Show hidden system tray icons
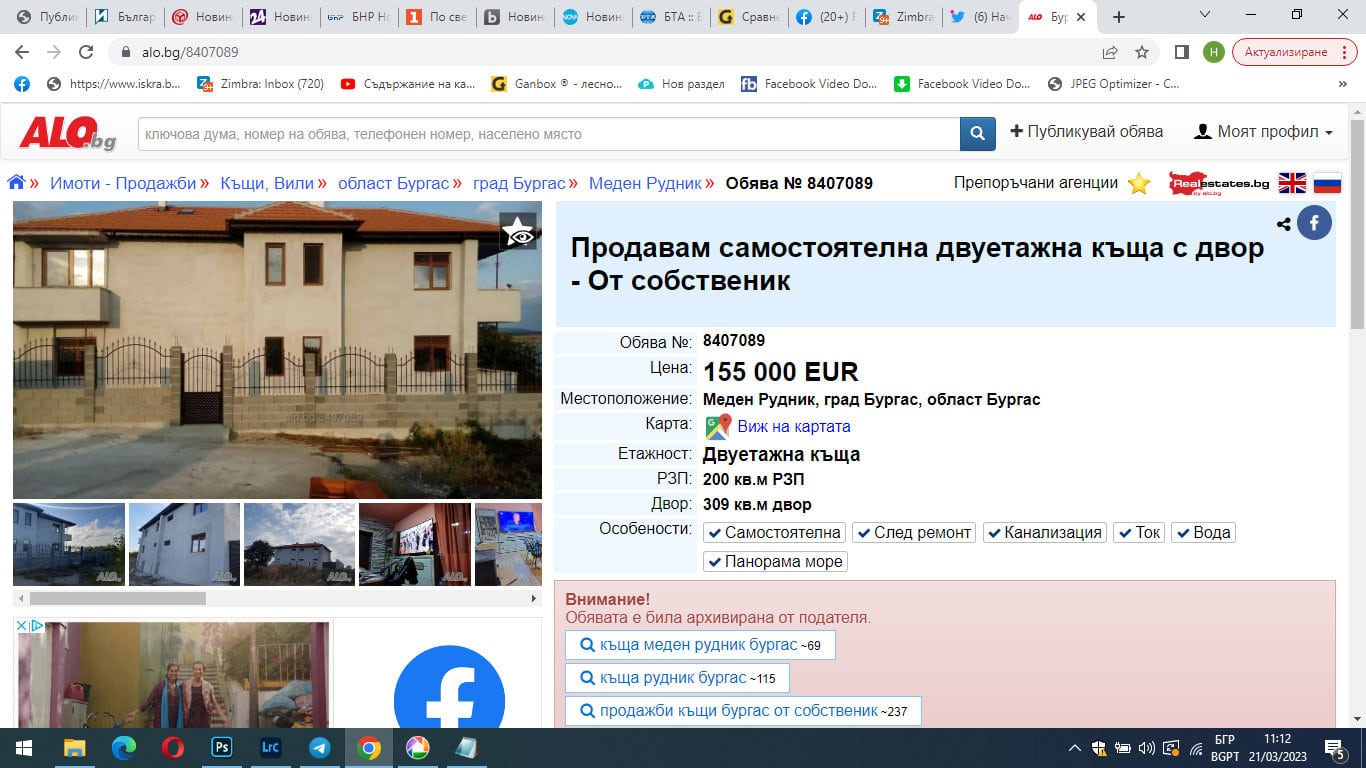The image size is (1366, 768). (x=1075, y=748)
